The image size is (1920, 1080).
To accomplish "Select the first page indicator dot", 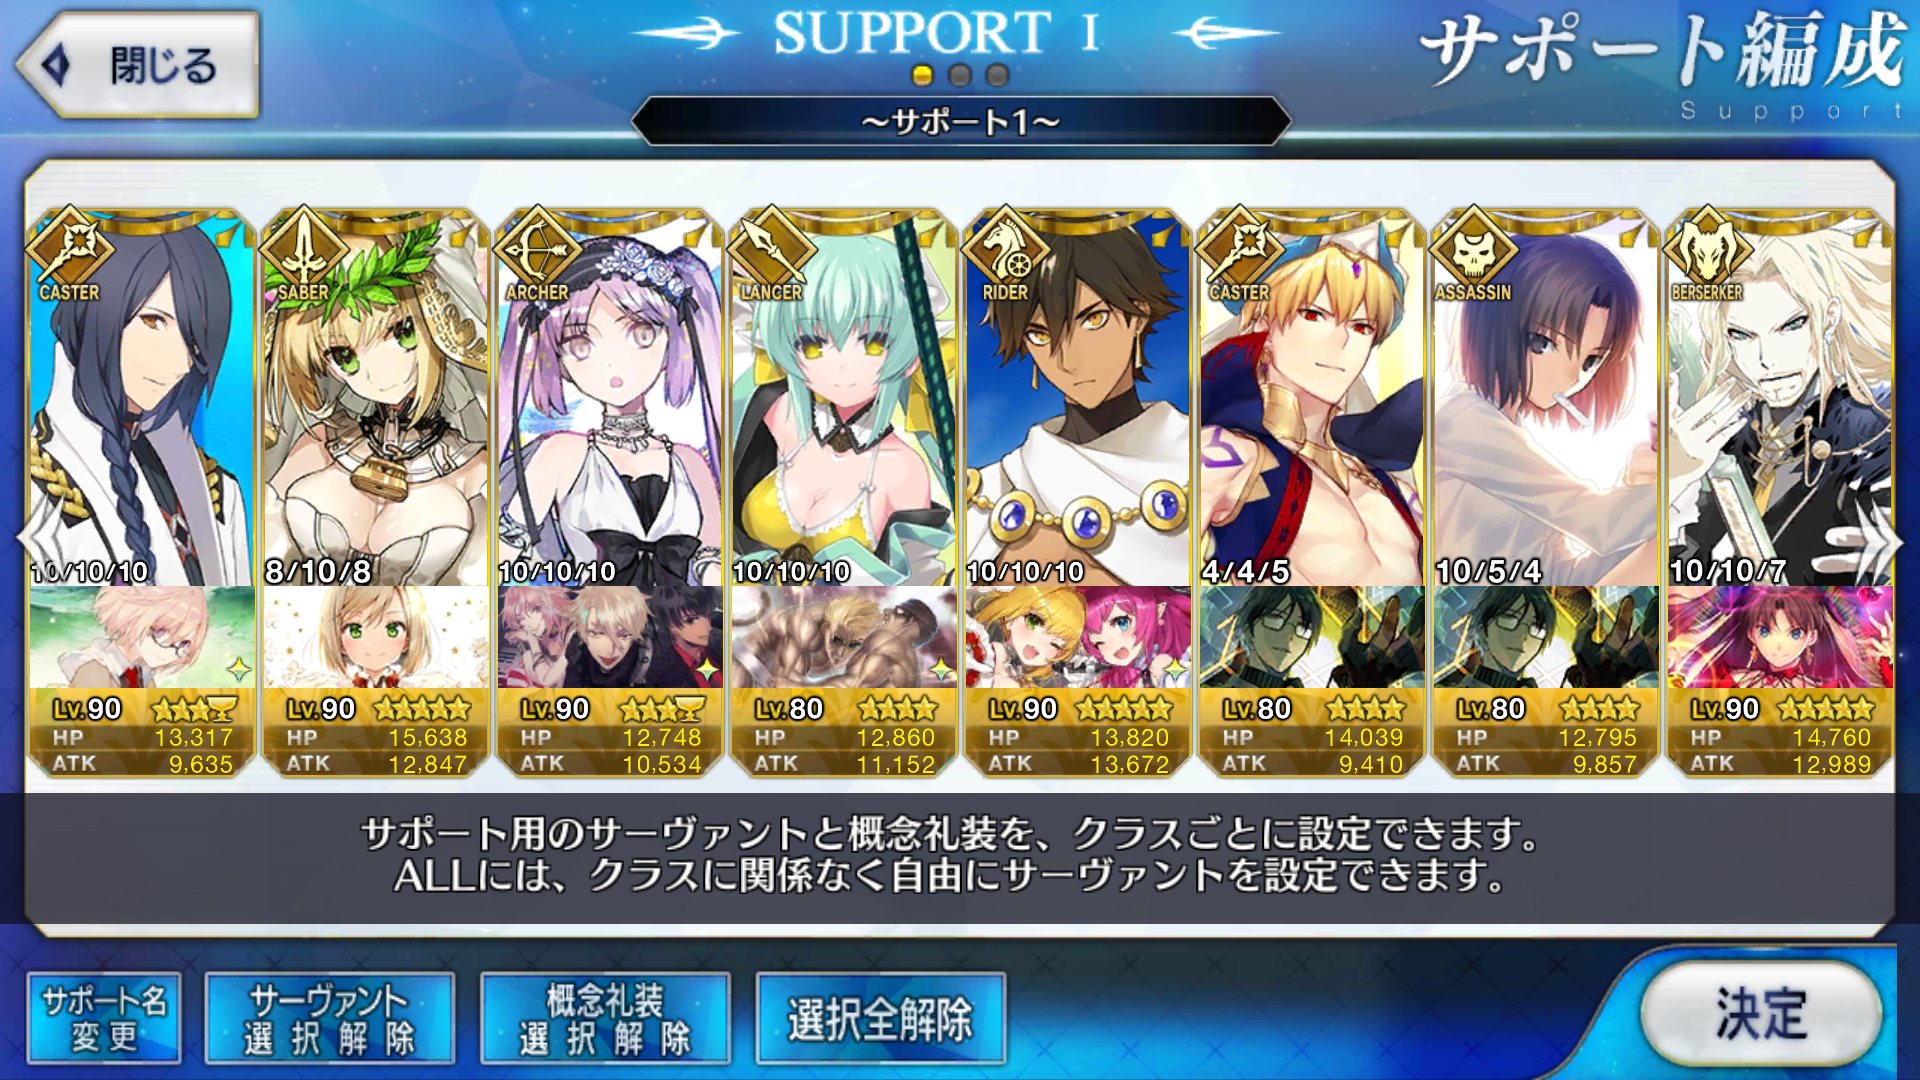I will click(922, 75).
